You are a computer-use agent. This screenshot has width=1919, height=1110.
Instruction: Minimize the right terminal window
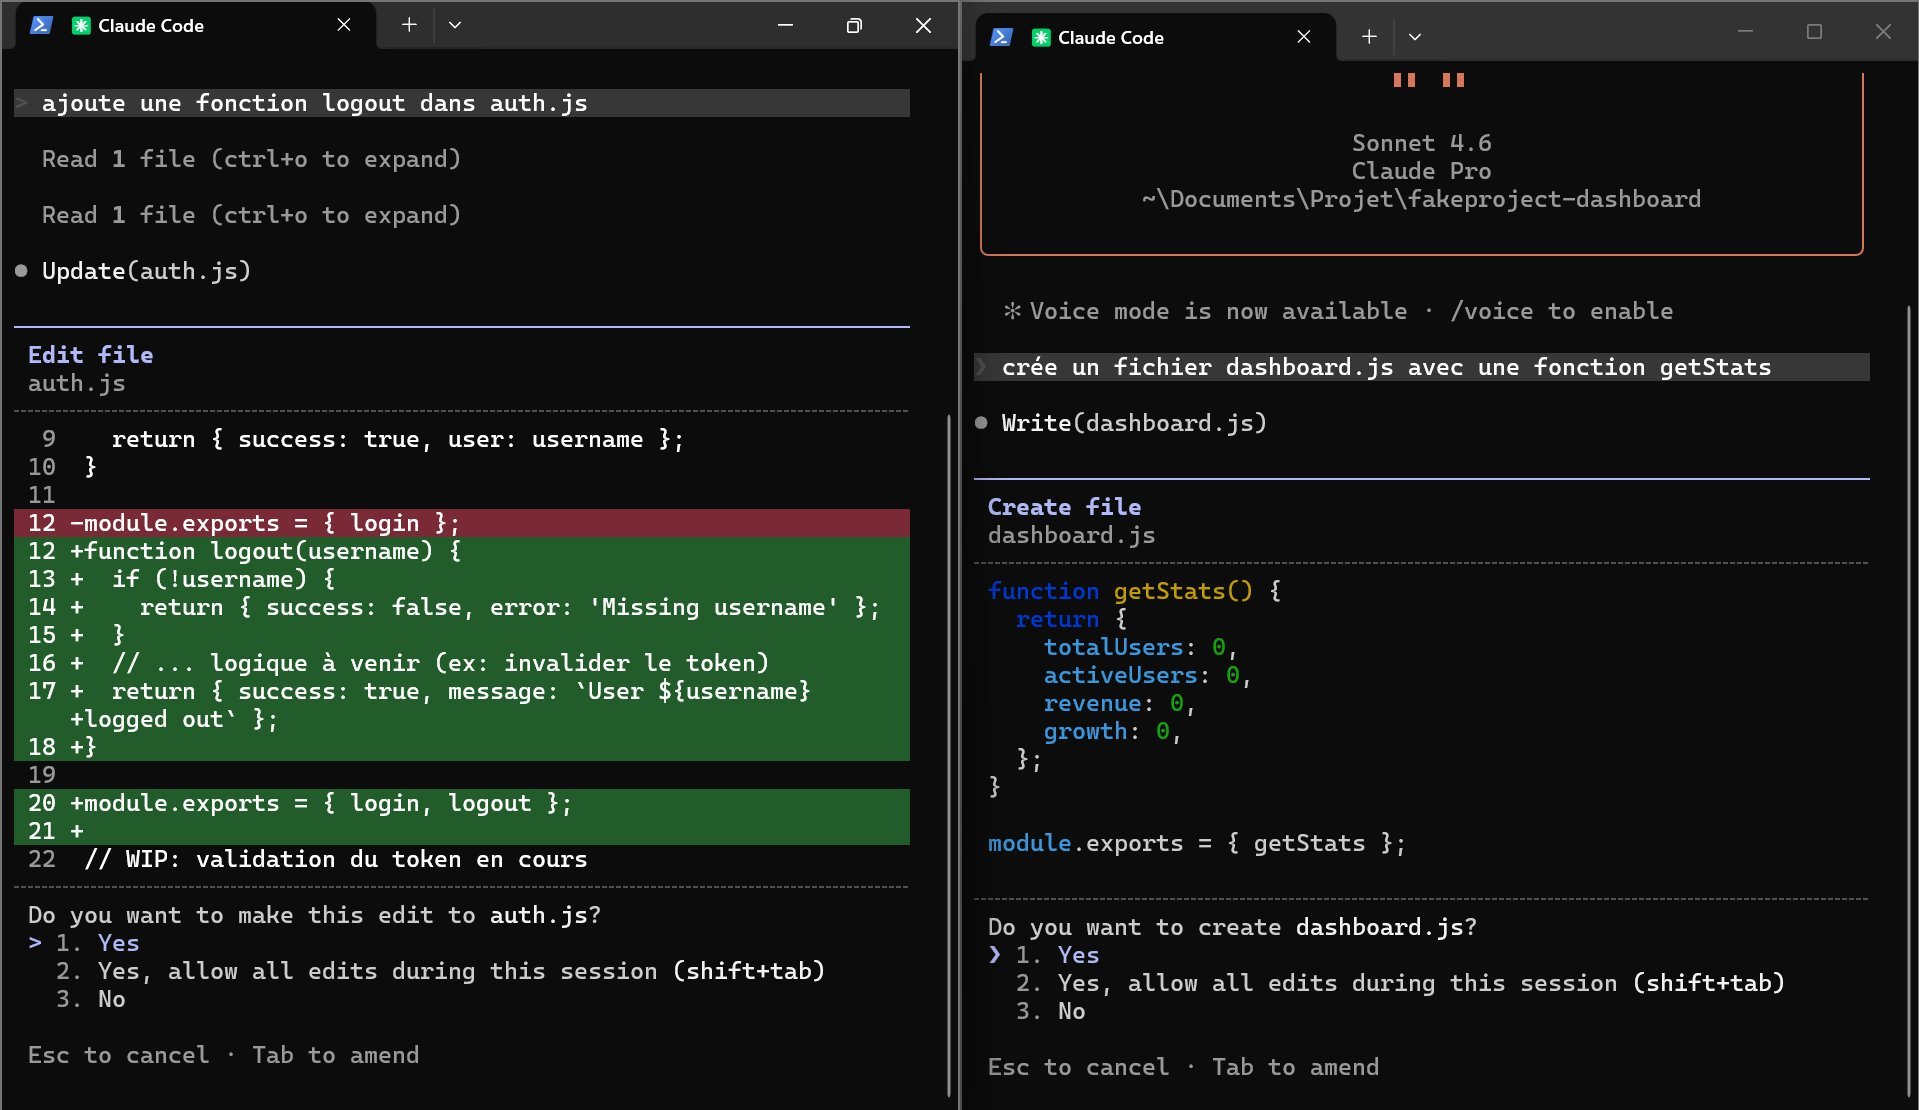coord(1745,32)
